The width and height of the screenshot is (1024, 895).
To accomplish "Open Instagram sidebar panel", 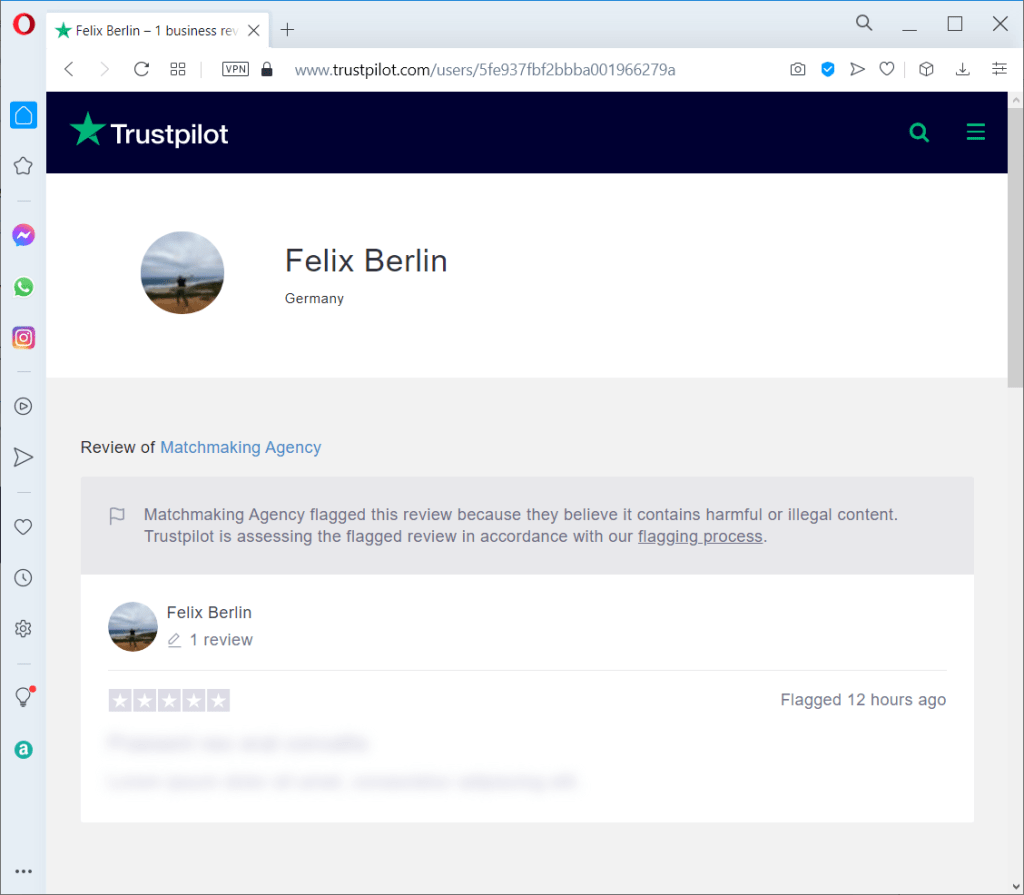I will [x=23, y=338].
